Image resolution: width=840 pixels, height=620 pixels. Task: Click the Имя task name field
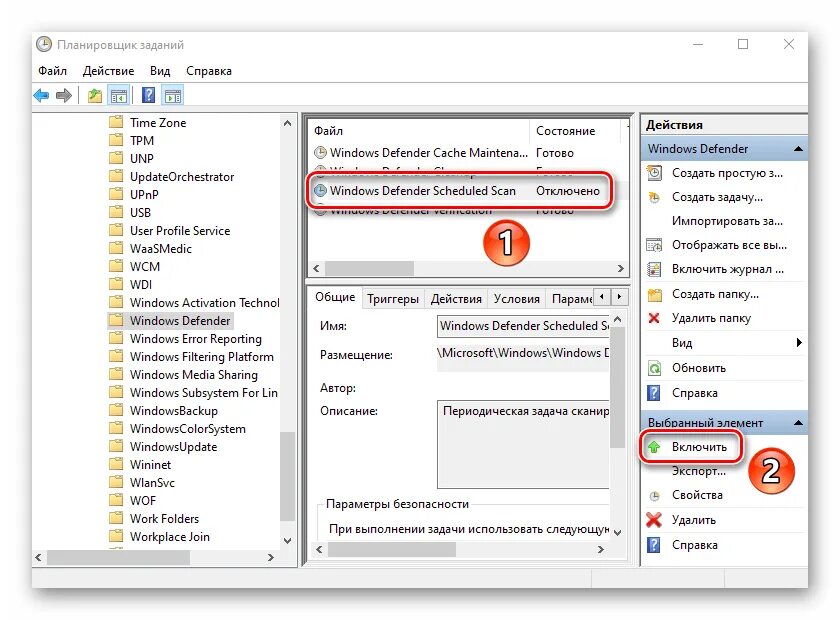(523, 326)
